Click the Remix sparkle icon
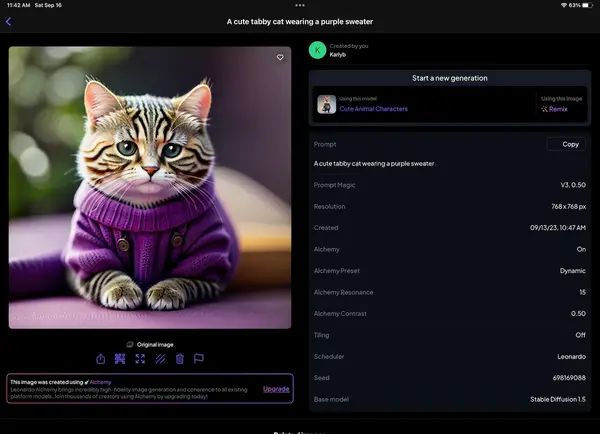600x434 pixels. (x=545, y=109)
